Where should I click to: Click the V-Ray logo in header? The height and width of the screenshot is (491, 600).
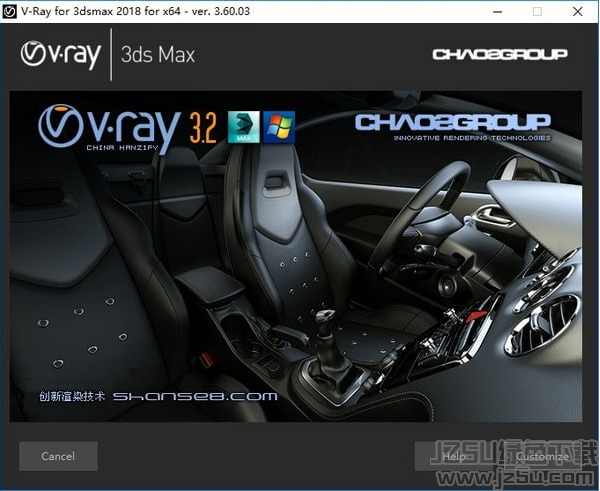pos(61,53)
